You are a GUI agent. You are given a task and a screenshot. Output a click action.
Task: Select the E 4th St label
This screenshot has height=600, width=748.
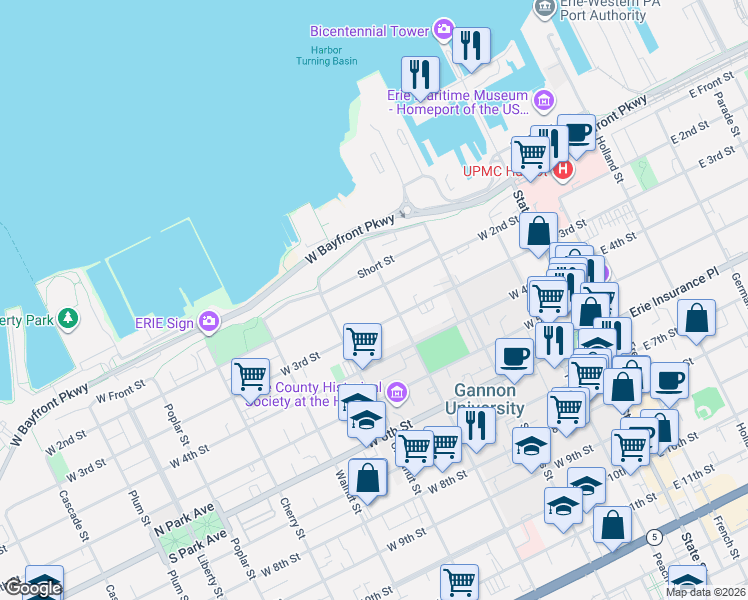618,243
